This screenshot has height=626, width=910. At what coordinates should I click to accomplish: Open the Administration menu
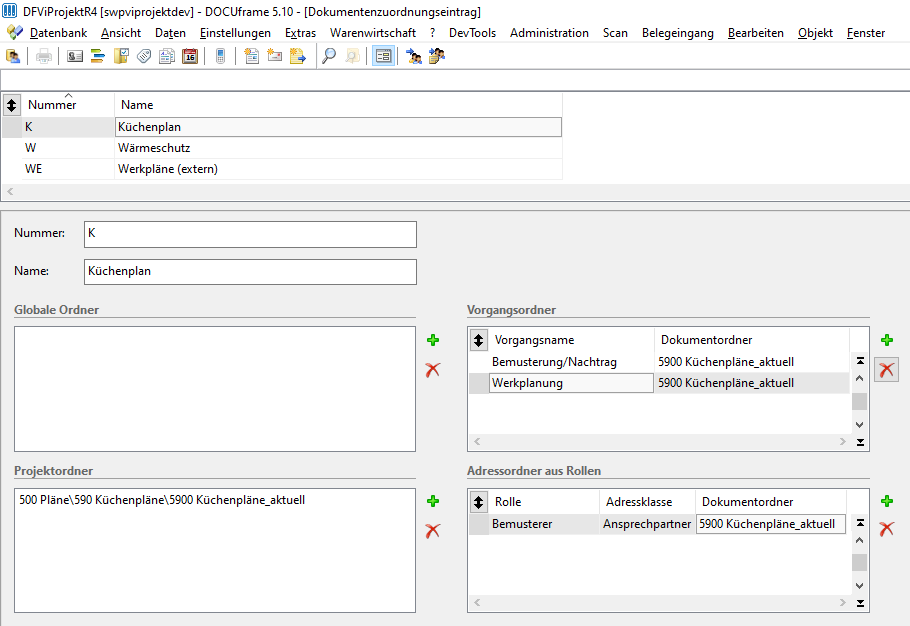(x=549, y=33)
